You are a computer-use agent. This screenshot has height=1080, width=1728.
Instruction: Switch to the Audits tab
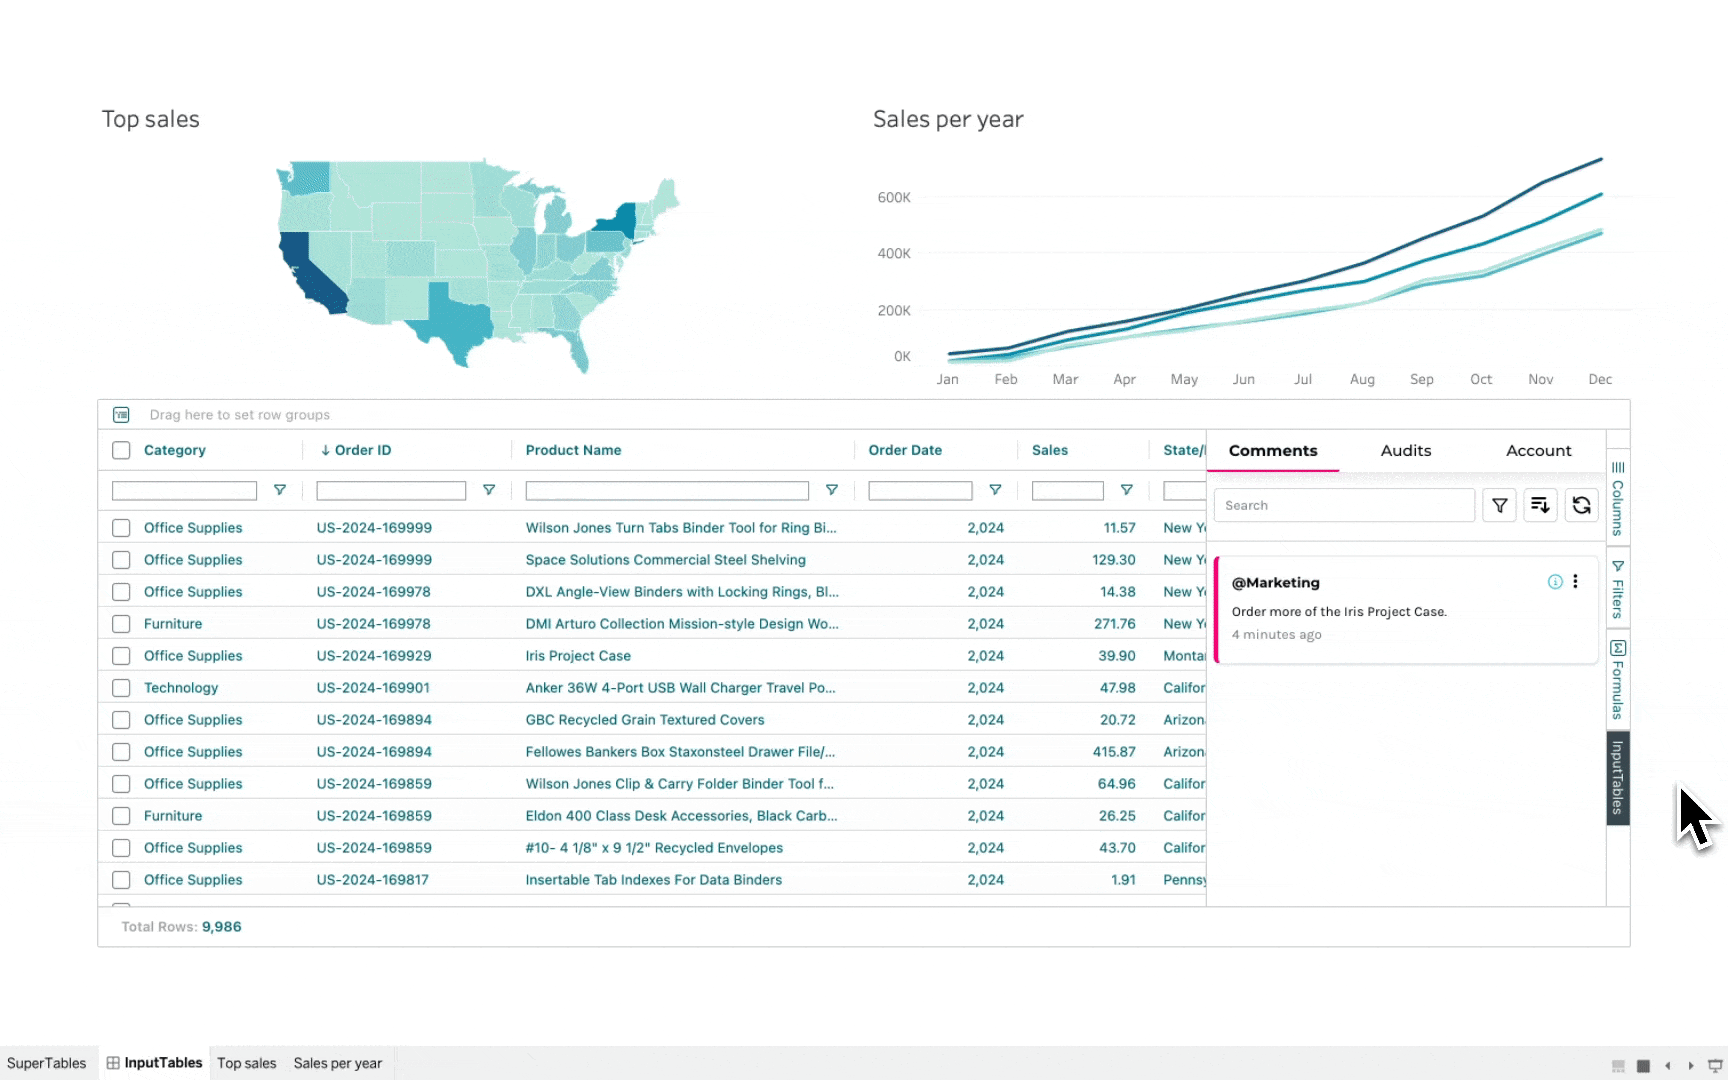[1405, 451]
